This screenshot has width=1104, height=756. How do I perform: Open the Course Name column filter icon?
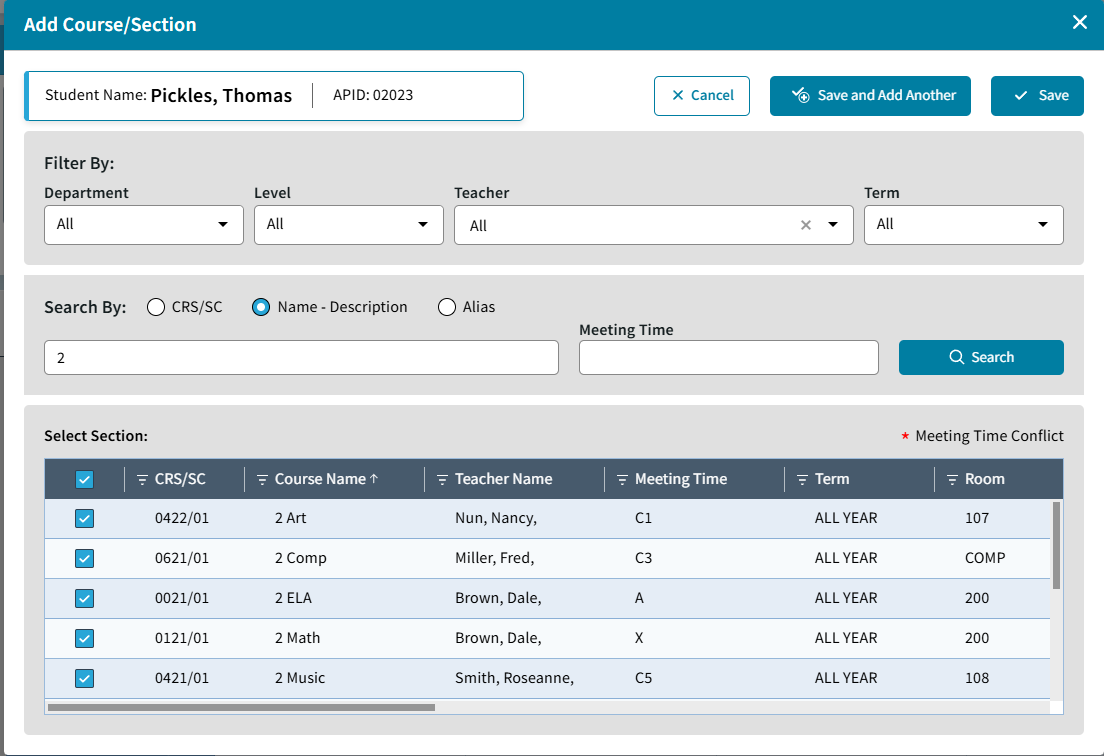262,479
